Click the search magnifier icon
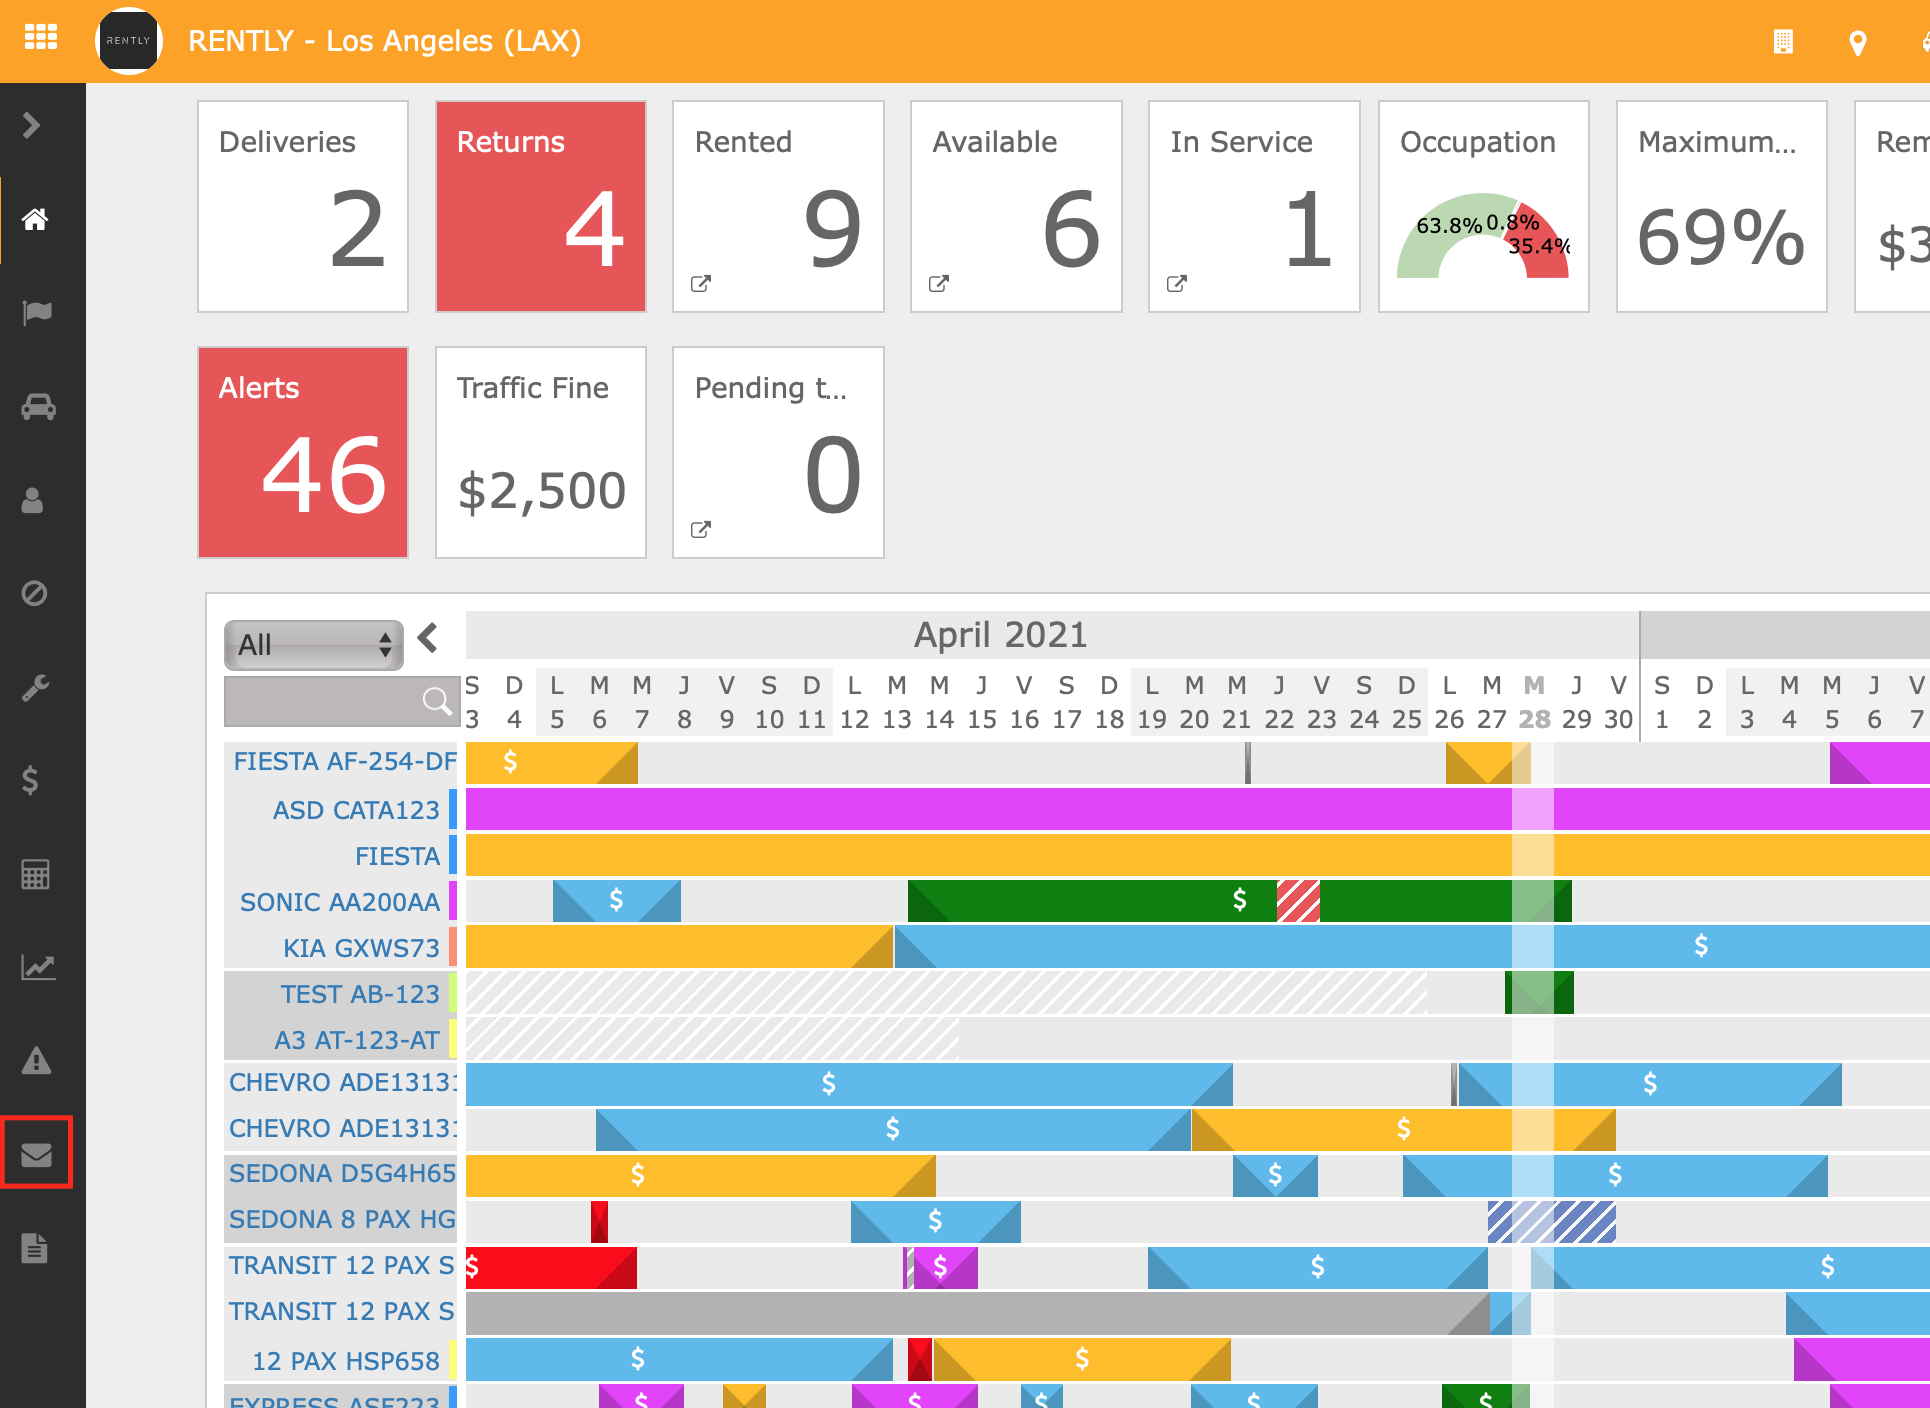 coord(436,701)
